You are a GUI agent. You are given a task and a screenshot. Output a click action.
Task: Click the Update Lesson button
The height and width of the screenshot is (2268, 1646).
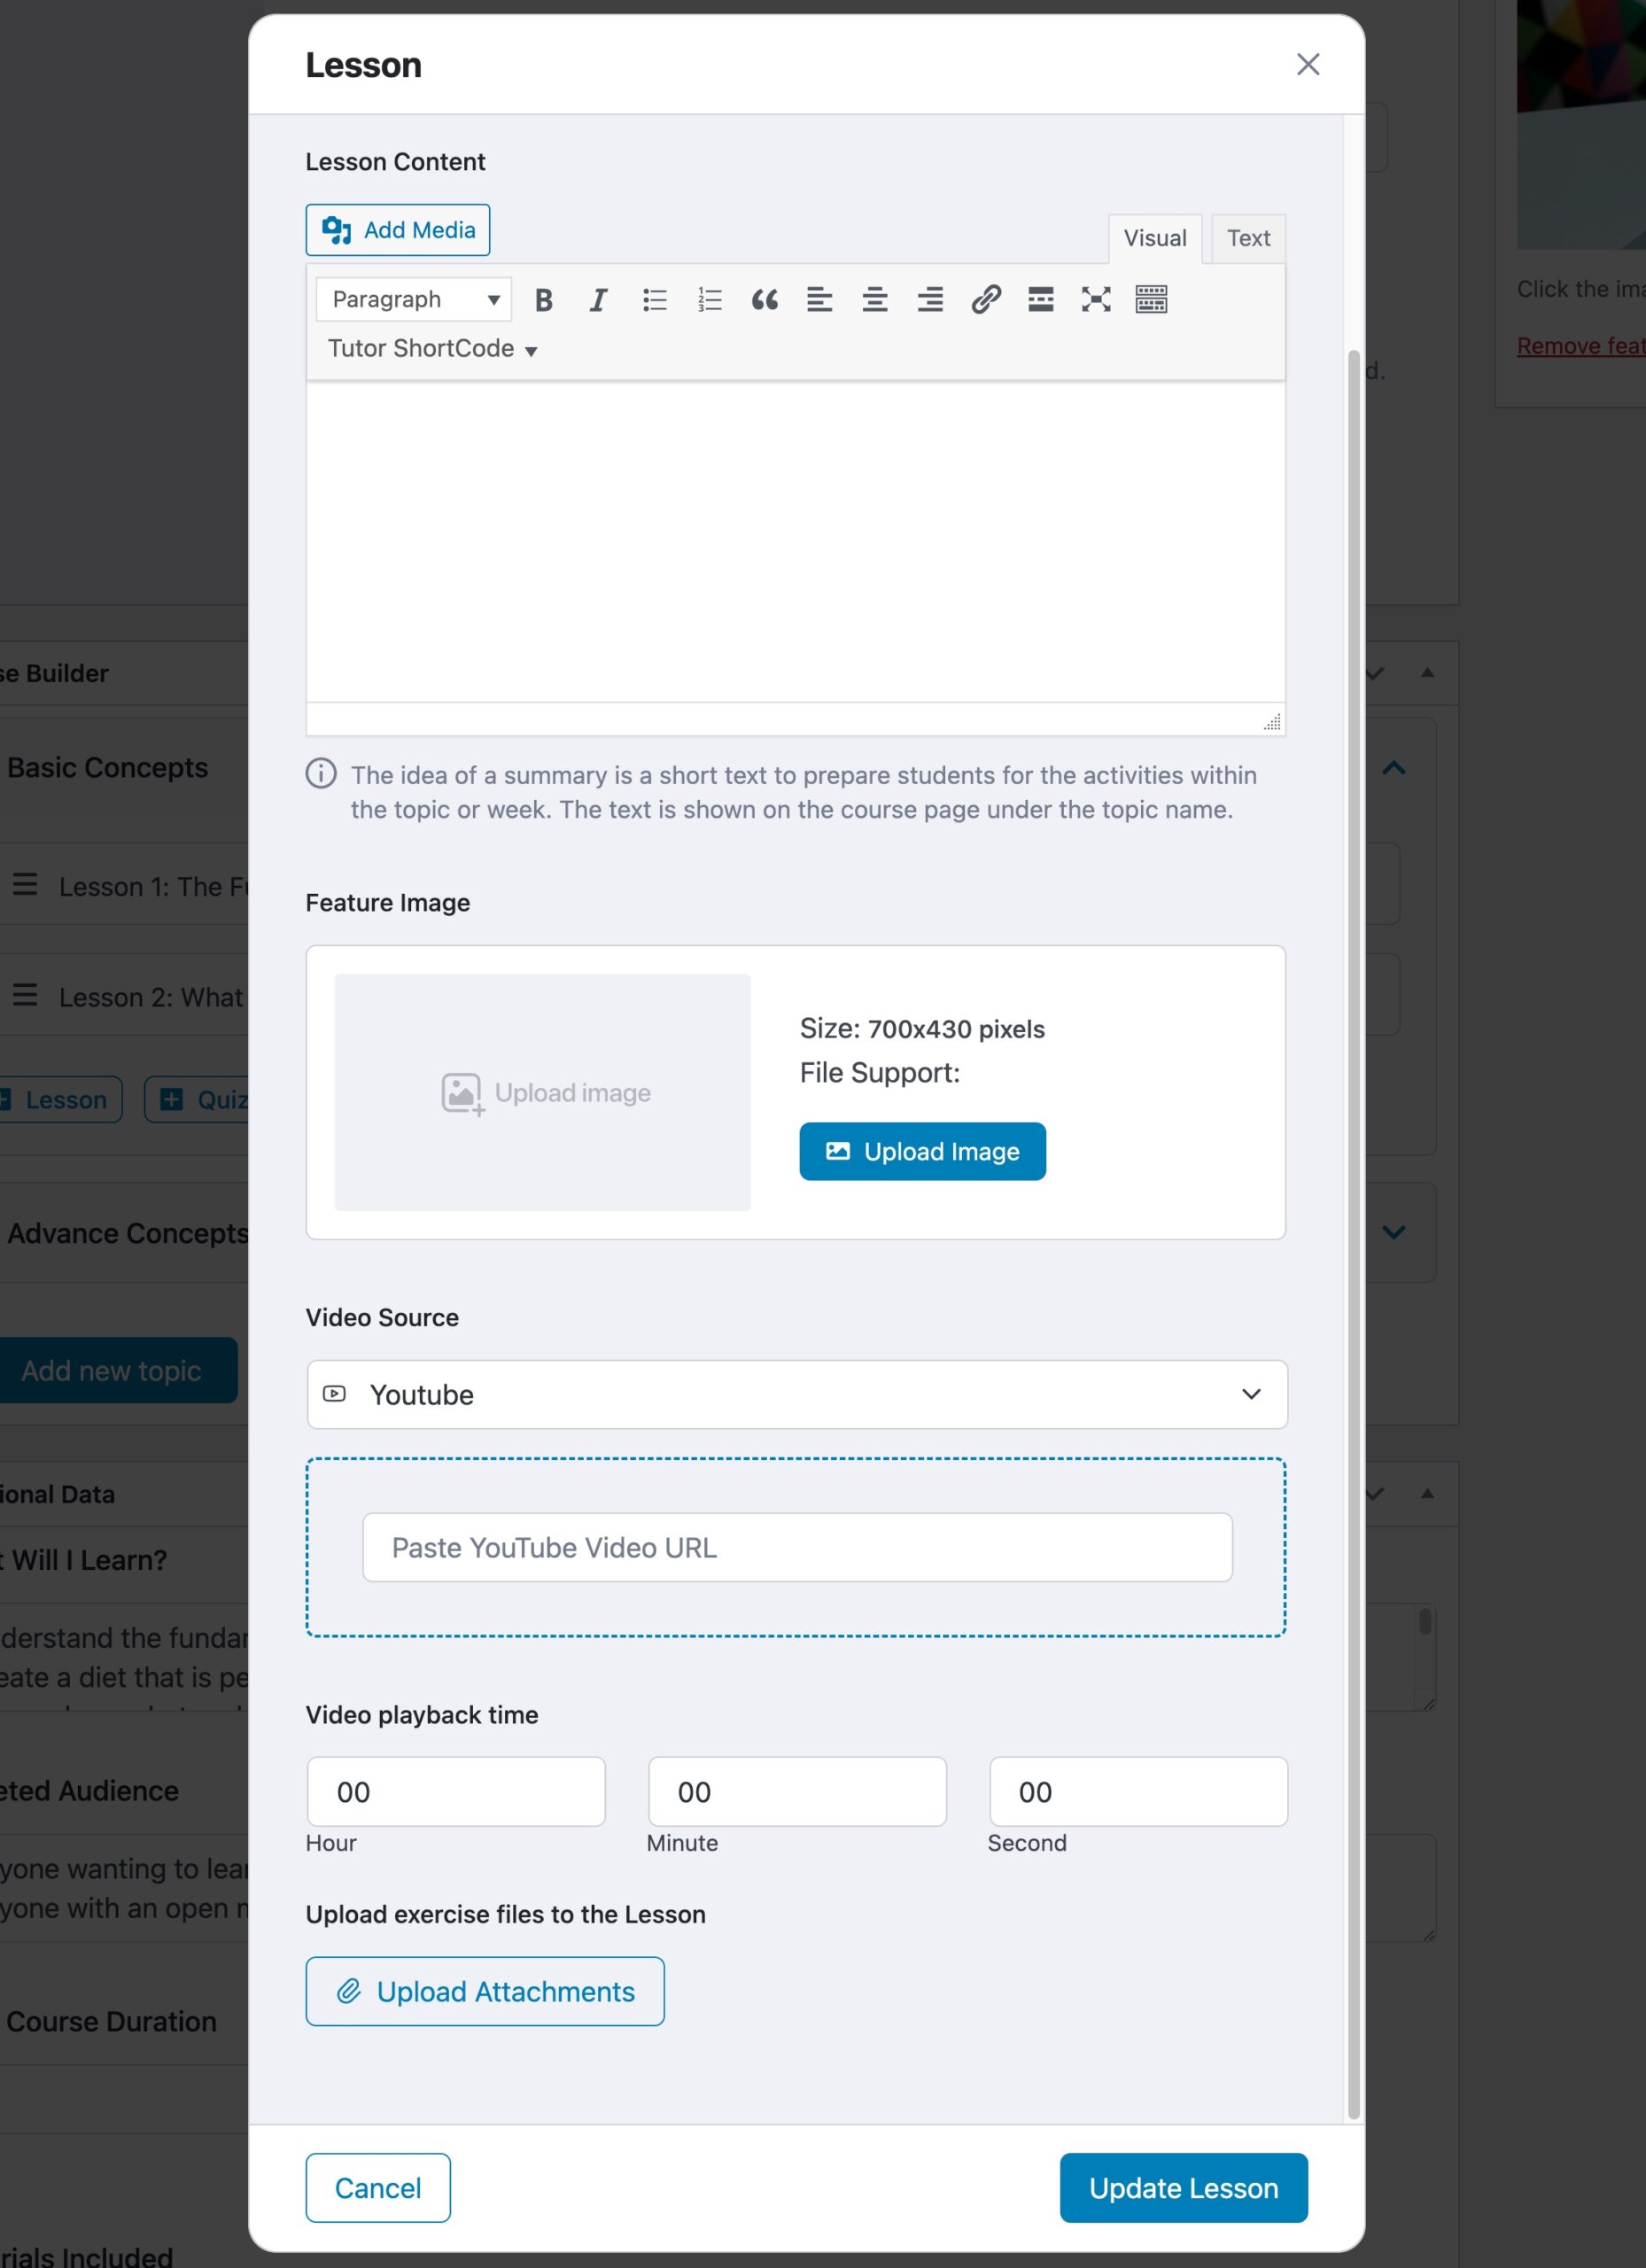[1183, 2189]
